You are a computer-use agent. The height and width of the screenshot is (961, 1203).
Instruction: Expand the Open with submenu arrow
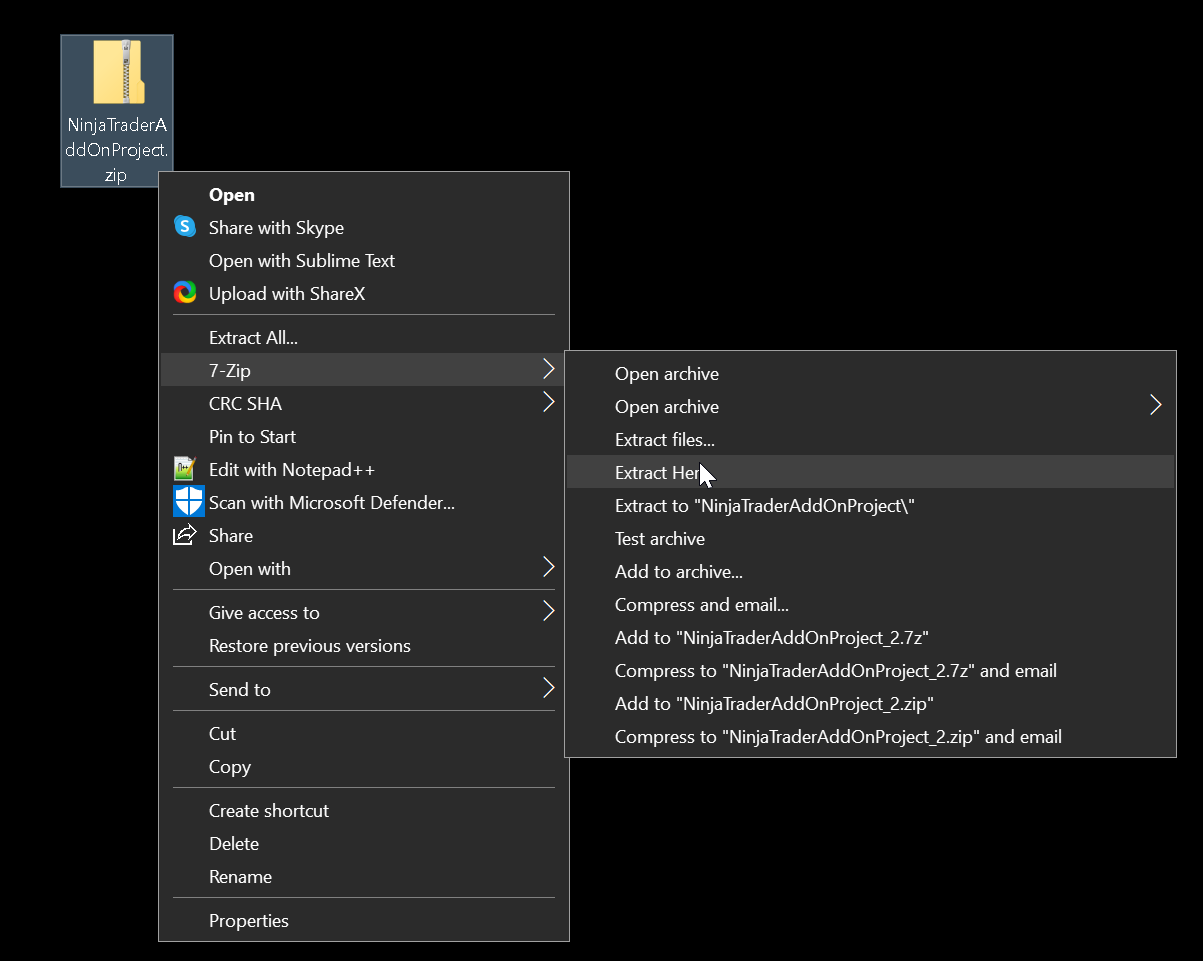[548, 568]
